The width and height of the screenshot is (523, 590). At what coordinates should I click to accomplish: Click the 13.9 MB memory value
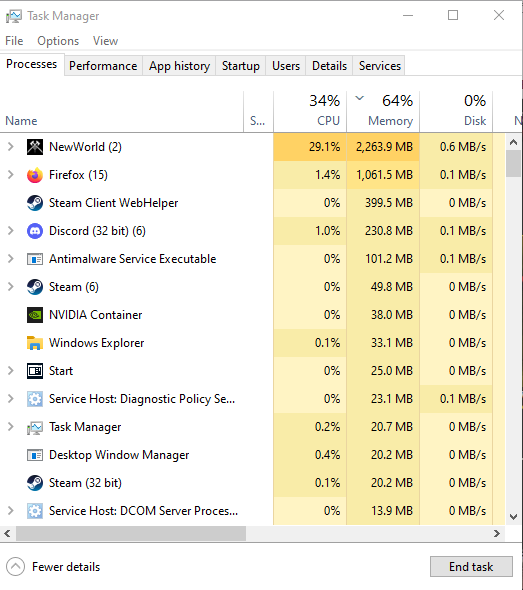point(392,511)
